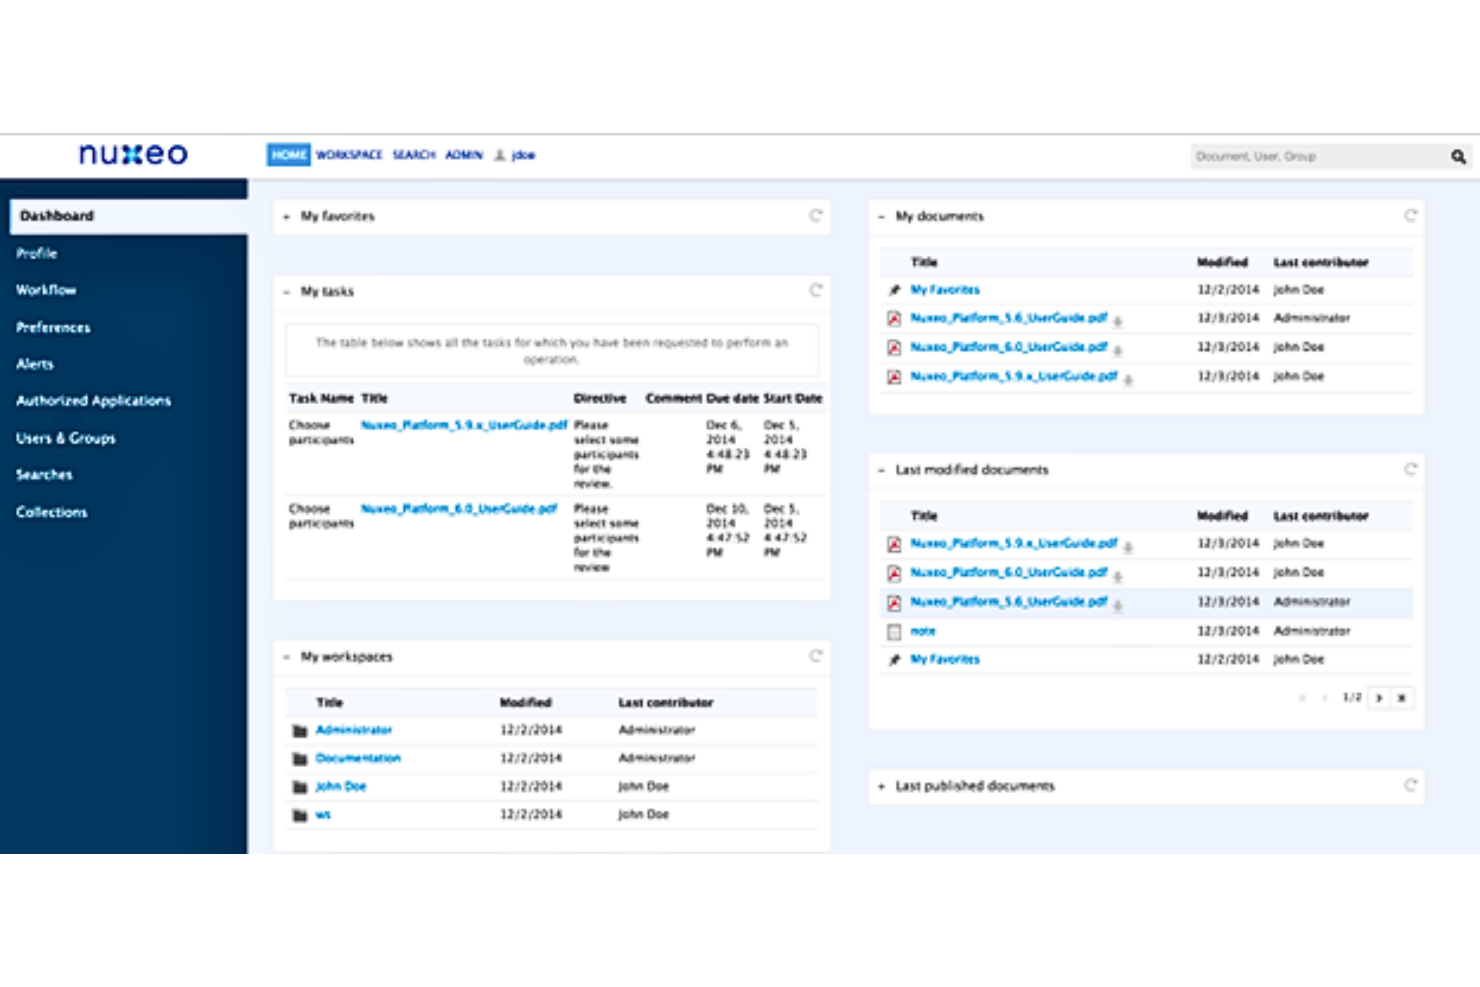Screen dimensions: 1480x987
Task: Open the SEARCH tab
Action: 414,155
